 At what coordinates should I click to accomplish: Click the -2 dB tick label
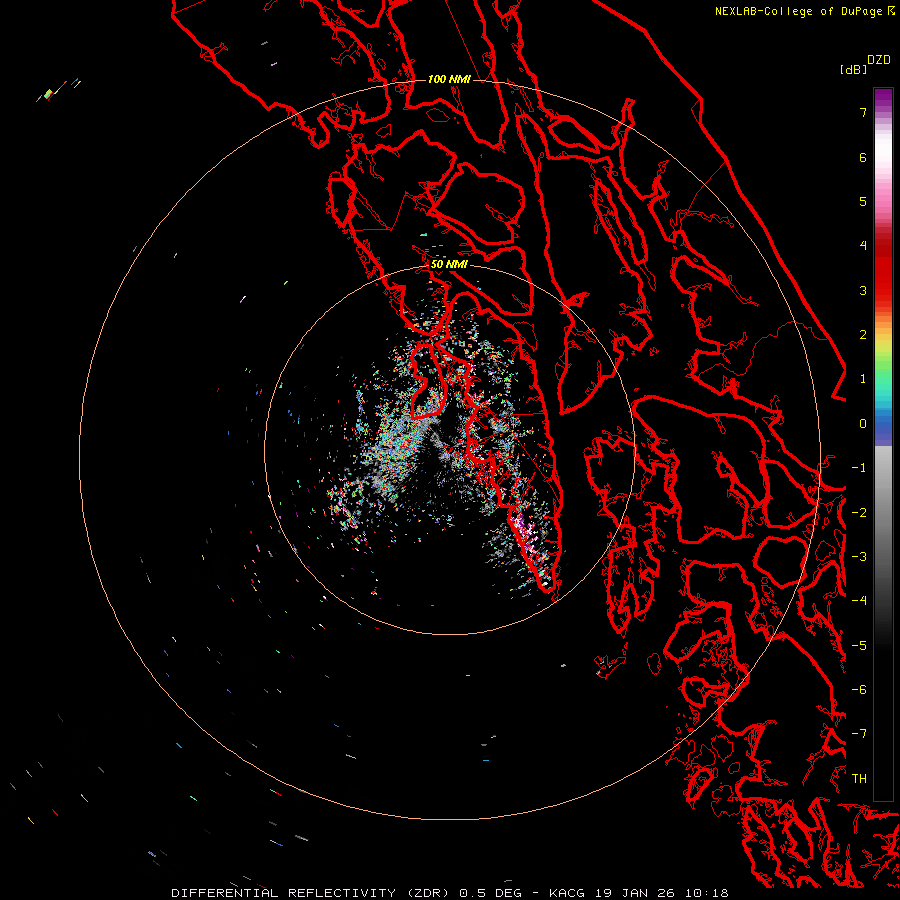tap(859, 513)
